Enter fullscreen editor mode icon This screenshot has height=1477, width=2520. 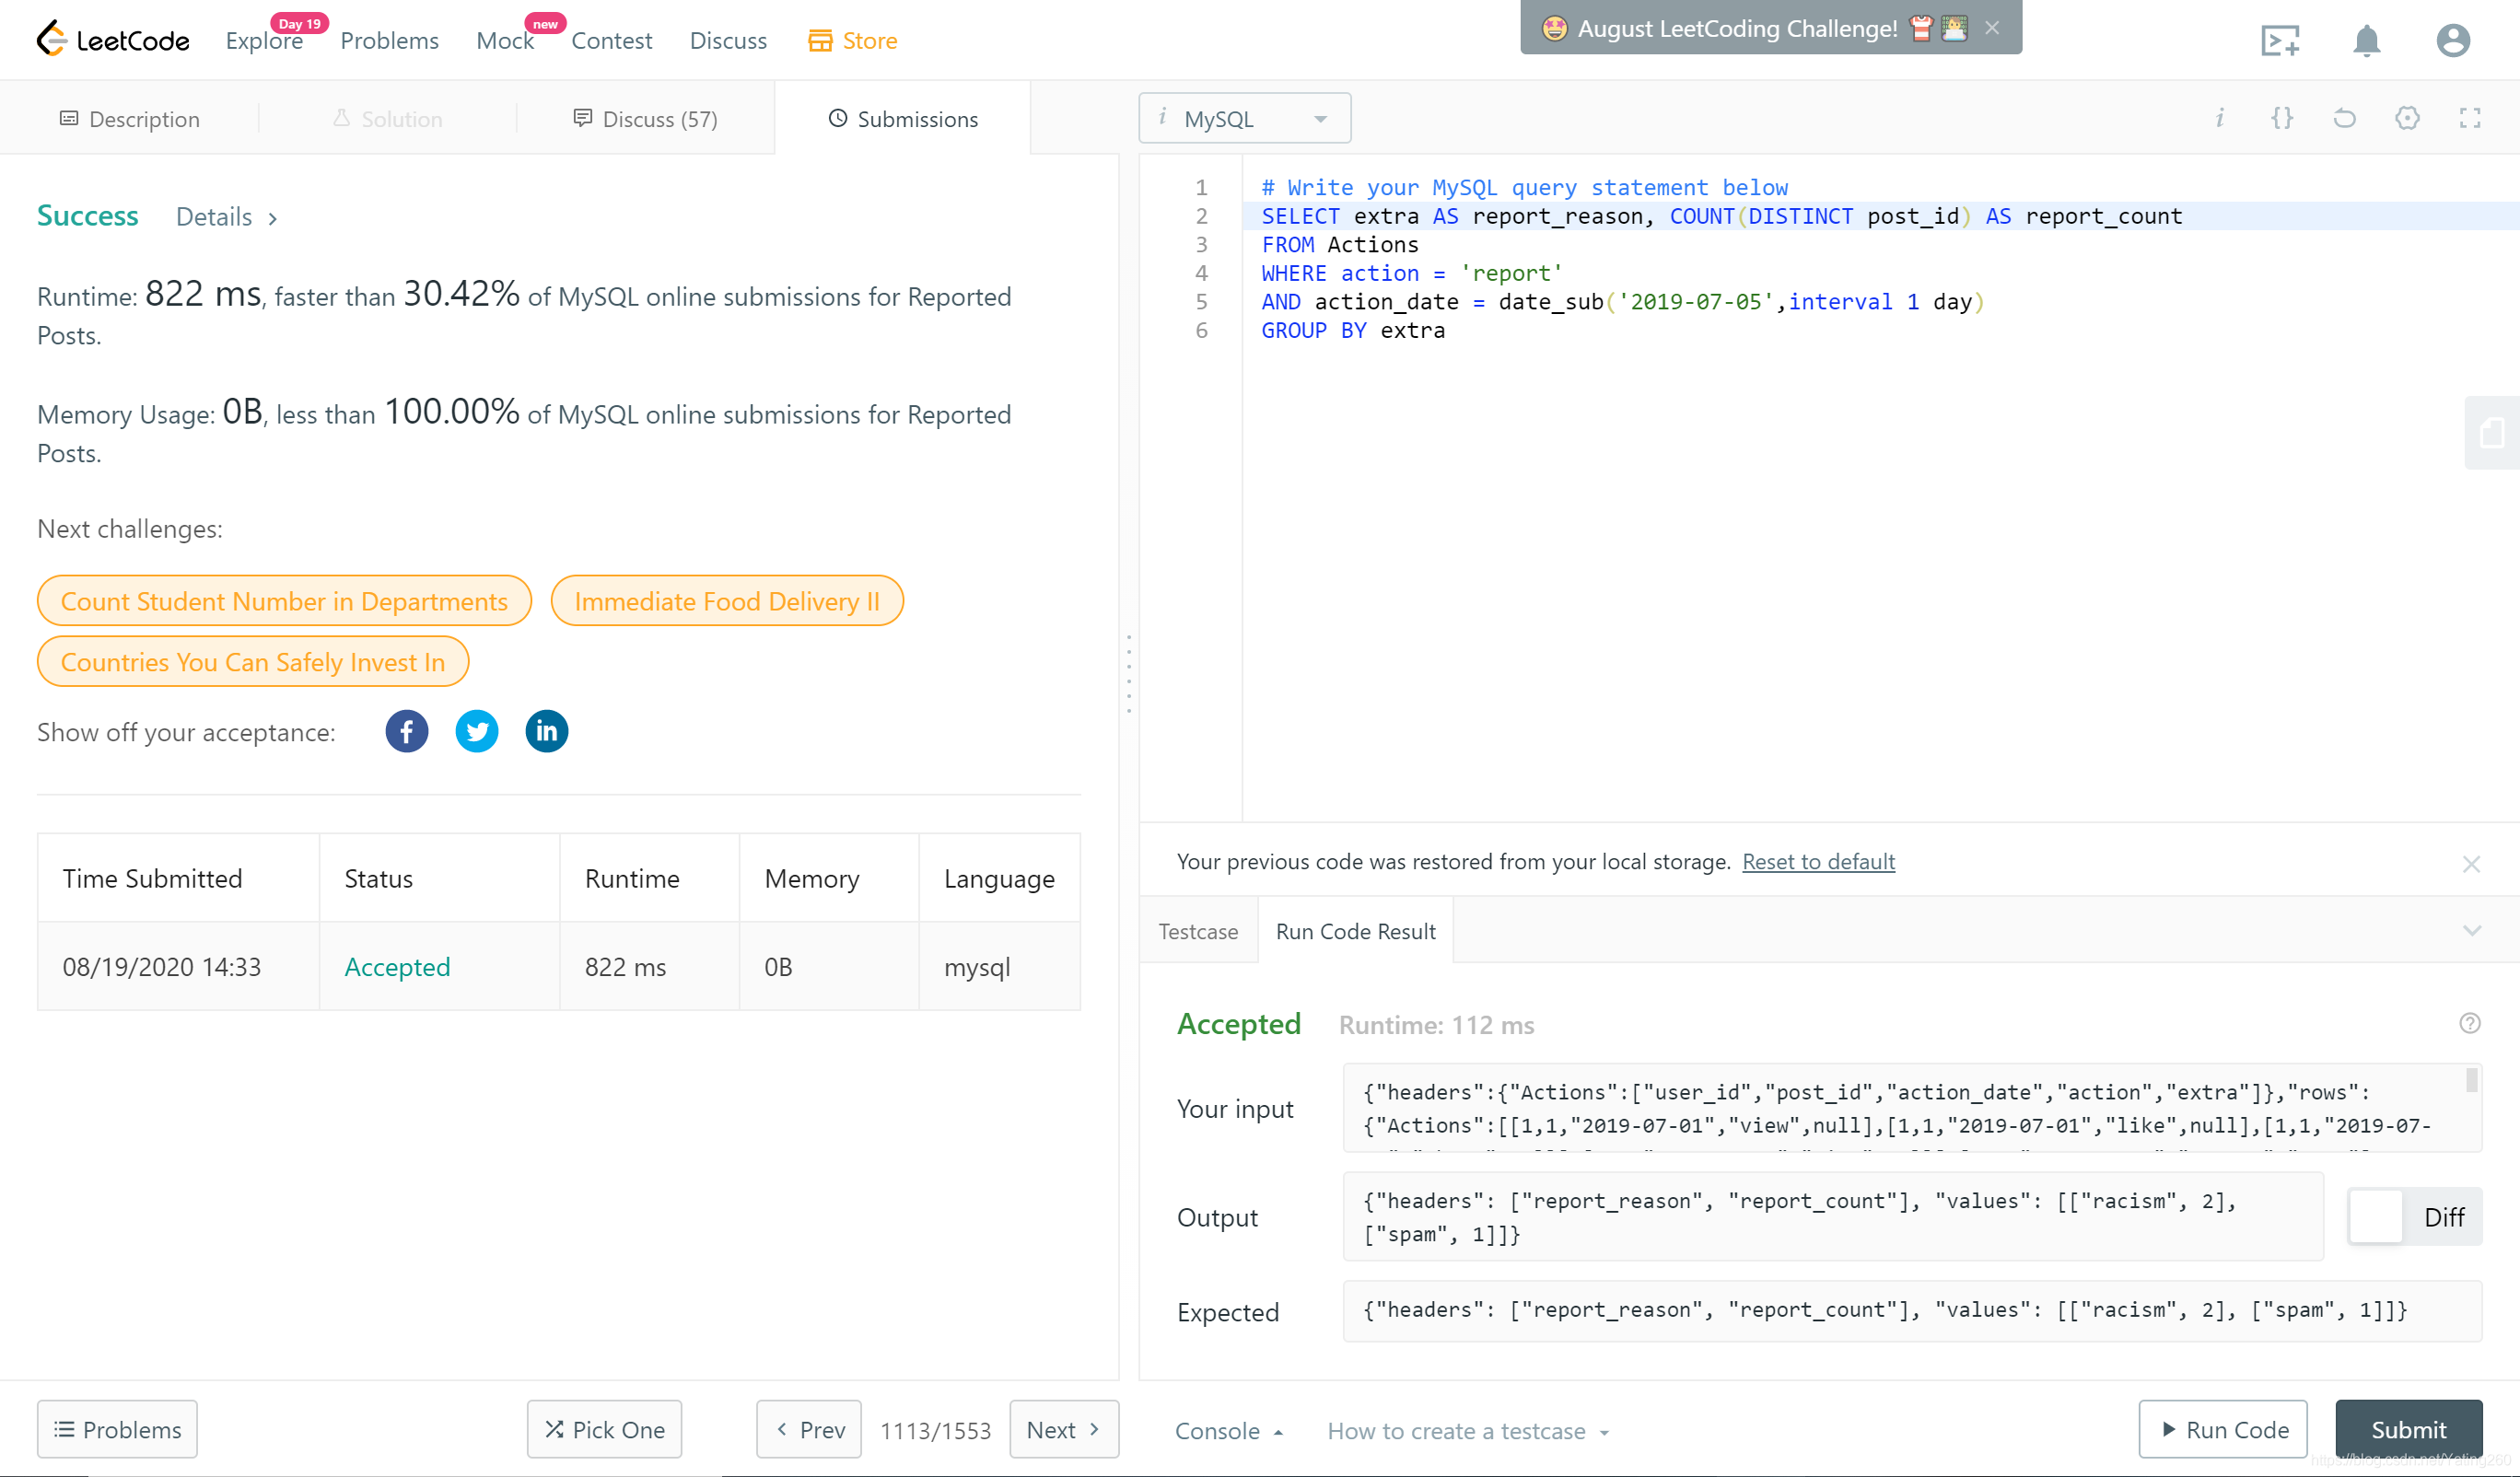tap(2469, 118)
